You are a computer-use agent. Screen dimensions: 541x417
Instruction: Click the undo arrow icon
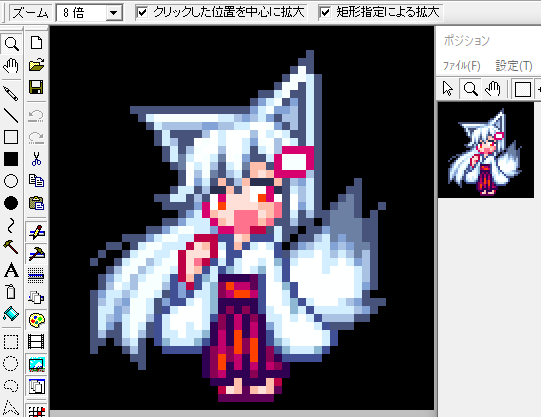[x=36, y=116]
